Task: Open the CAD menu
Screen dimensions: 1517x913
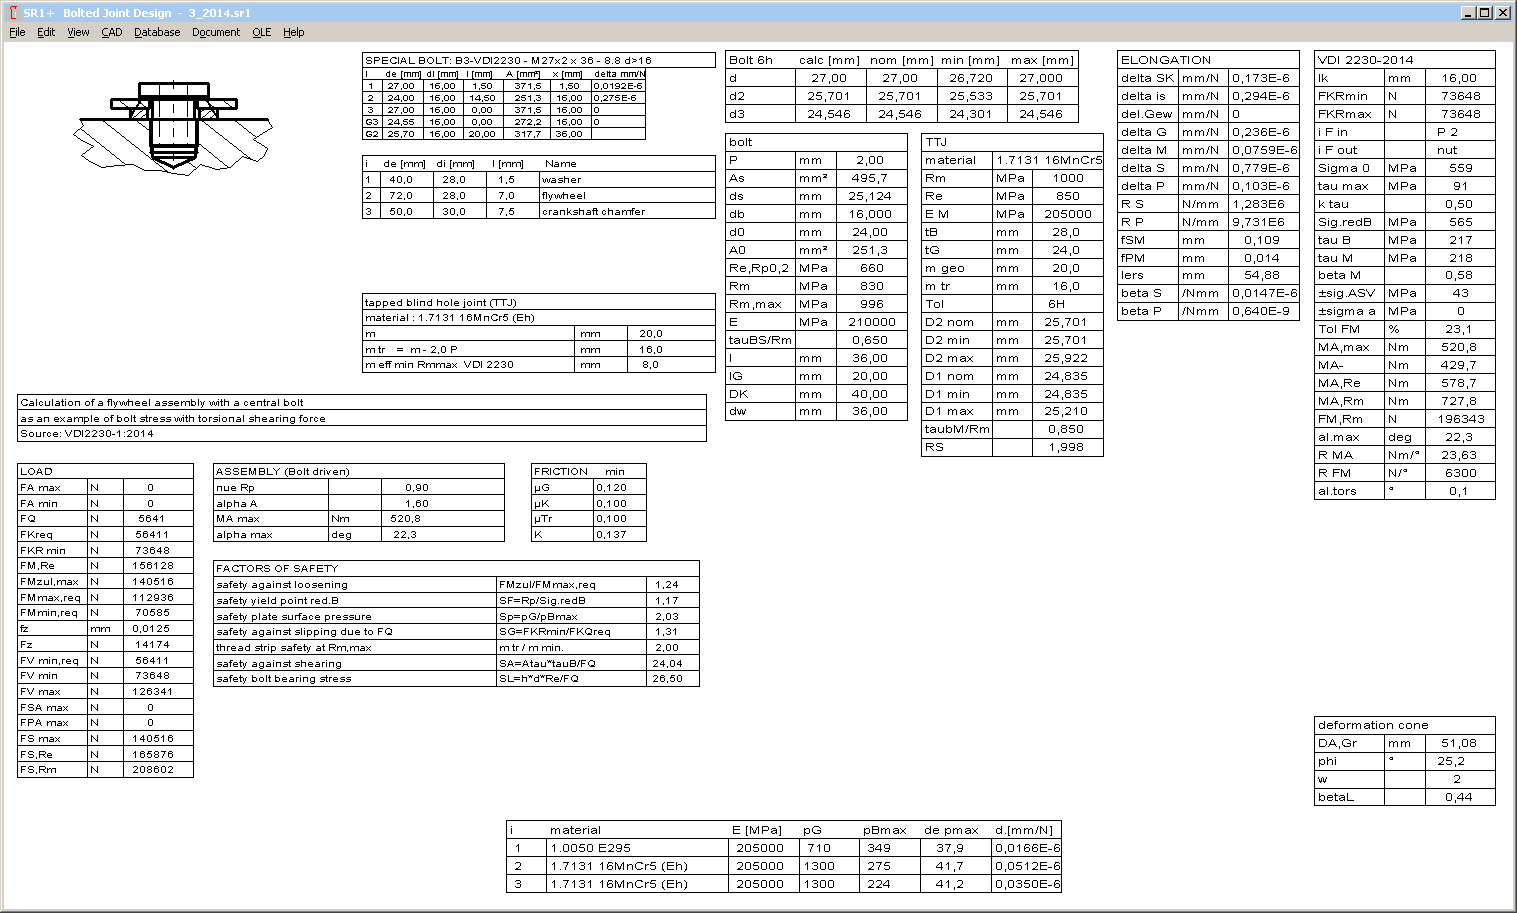Action: [111, 32]
